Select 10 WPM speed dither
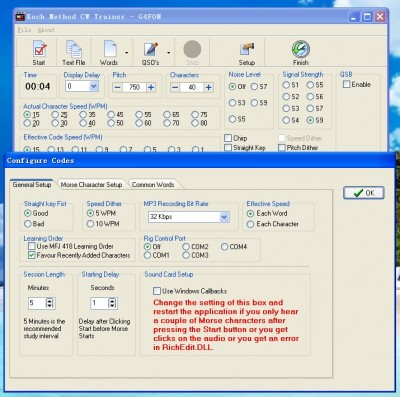The width and height of the screenshot is (400, 397). [90, 224]
